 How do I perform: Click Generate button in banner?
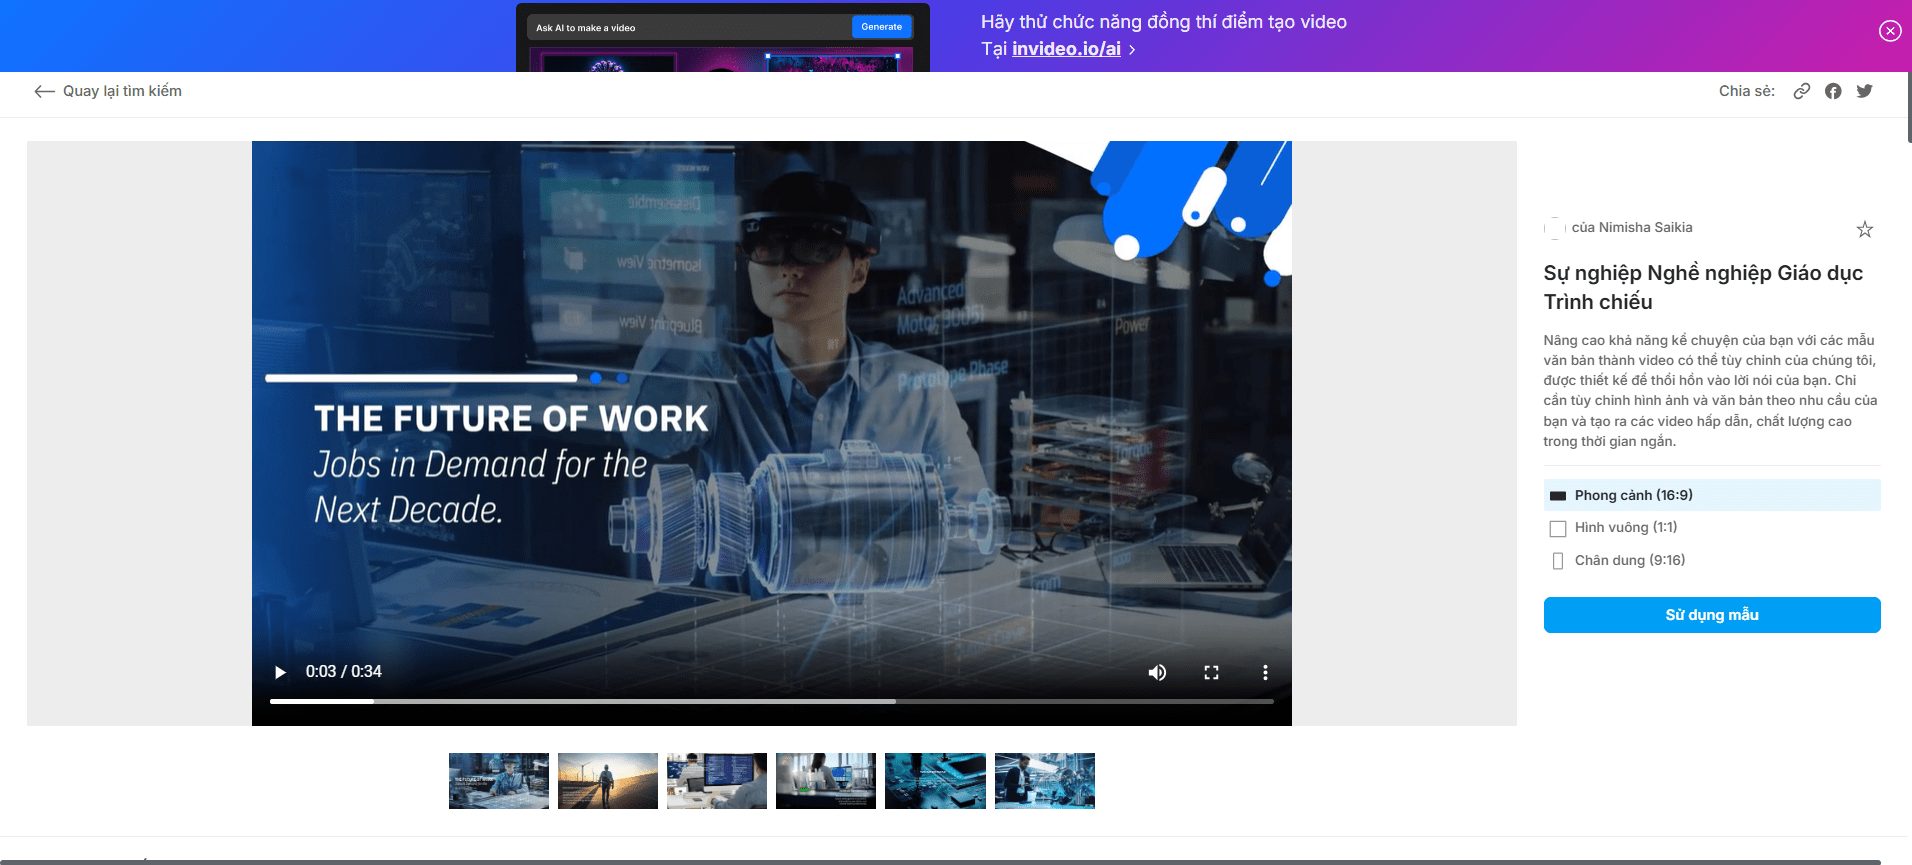pyautogui.click(x=881, y=27)
